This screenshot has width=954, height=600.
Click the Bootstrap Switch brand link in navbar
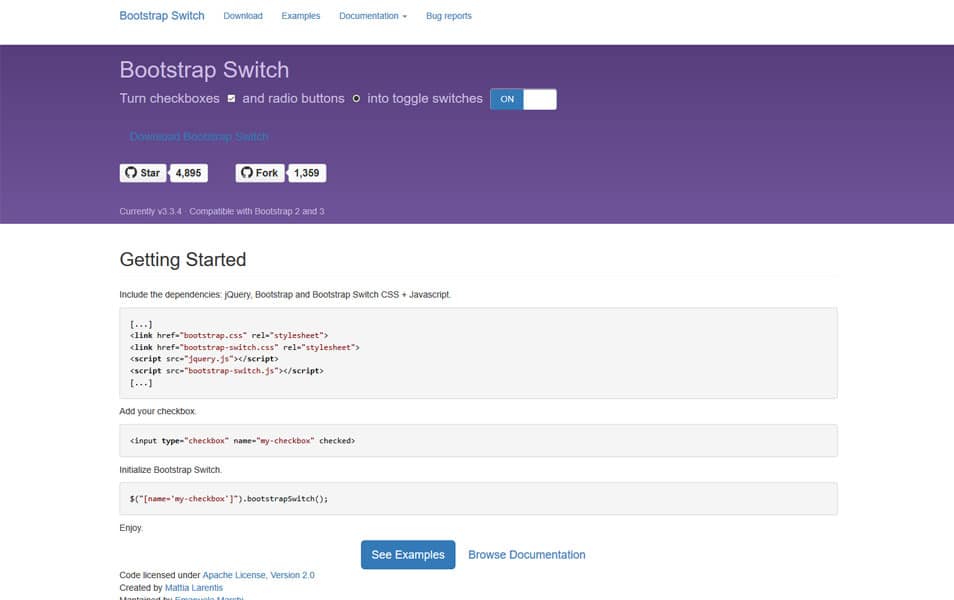[x=162, y=16]
